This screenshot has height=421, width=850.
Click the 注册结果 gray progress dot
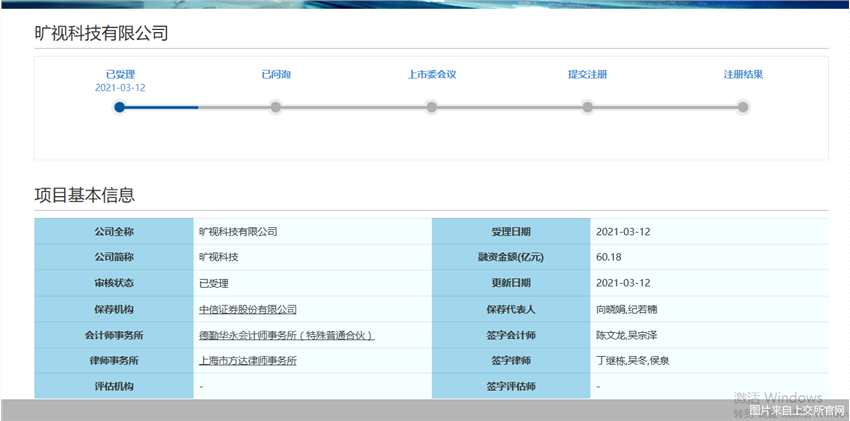click(x=743, y=107)
